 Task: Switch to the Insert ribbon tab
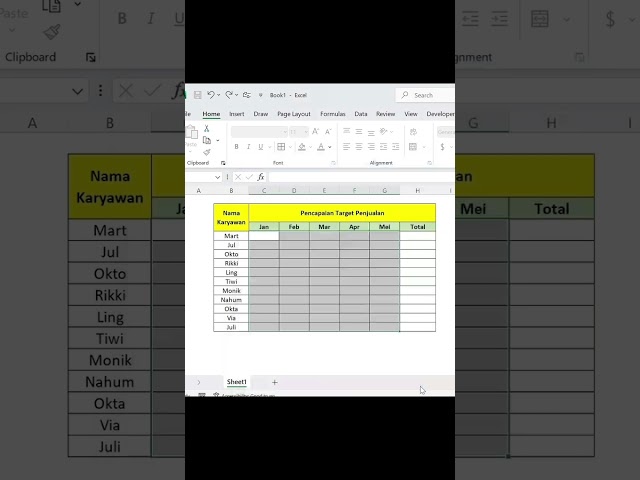click(x=237, y=114)
